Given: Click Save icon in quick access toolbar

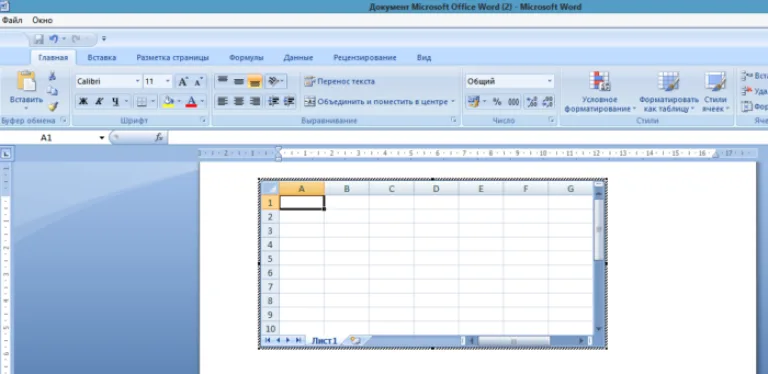Looking at the screenshot, I should [x=39, y=39].
